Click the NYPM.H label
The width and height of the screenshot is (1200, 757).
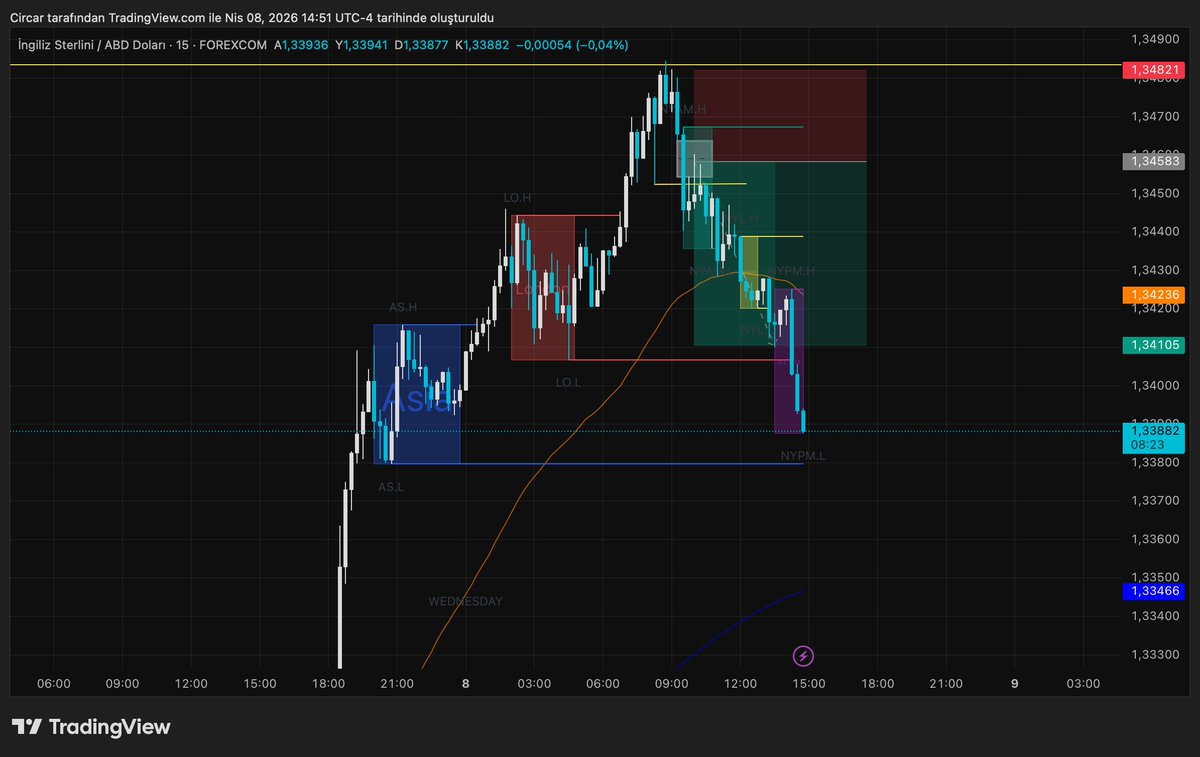click(x=792, y=271)
